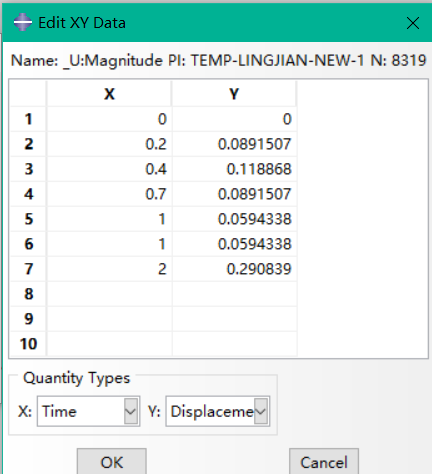Select row header 10
The width and height of the screenshot is (432, 474).
[28, 344]
